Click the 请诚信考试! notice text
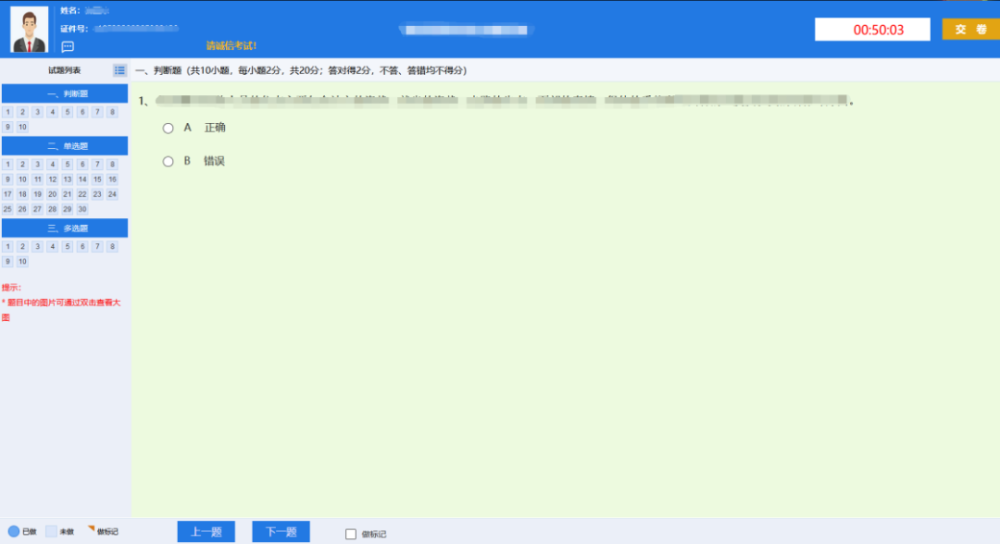The height and width of the screenshot is (544, 1000). [231, 45]
